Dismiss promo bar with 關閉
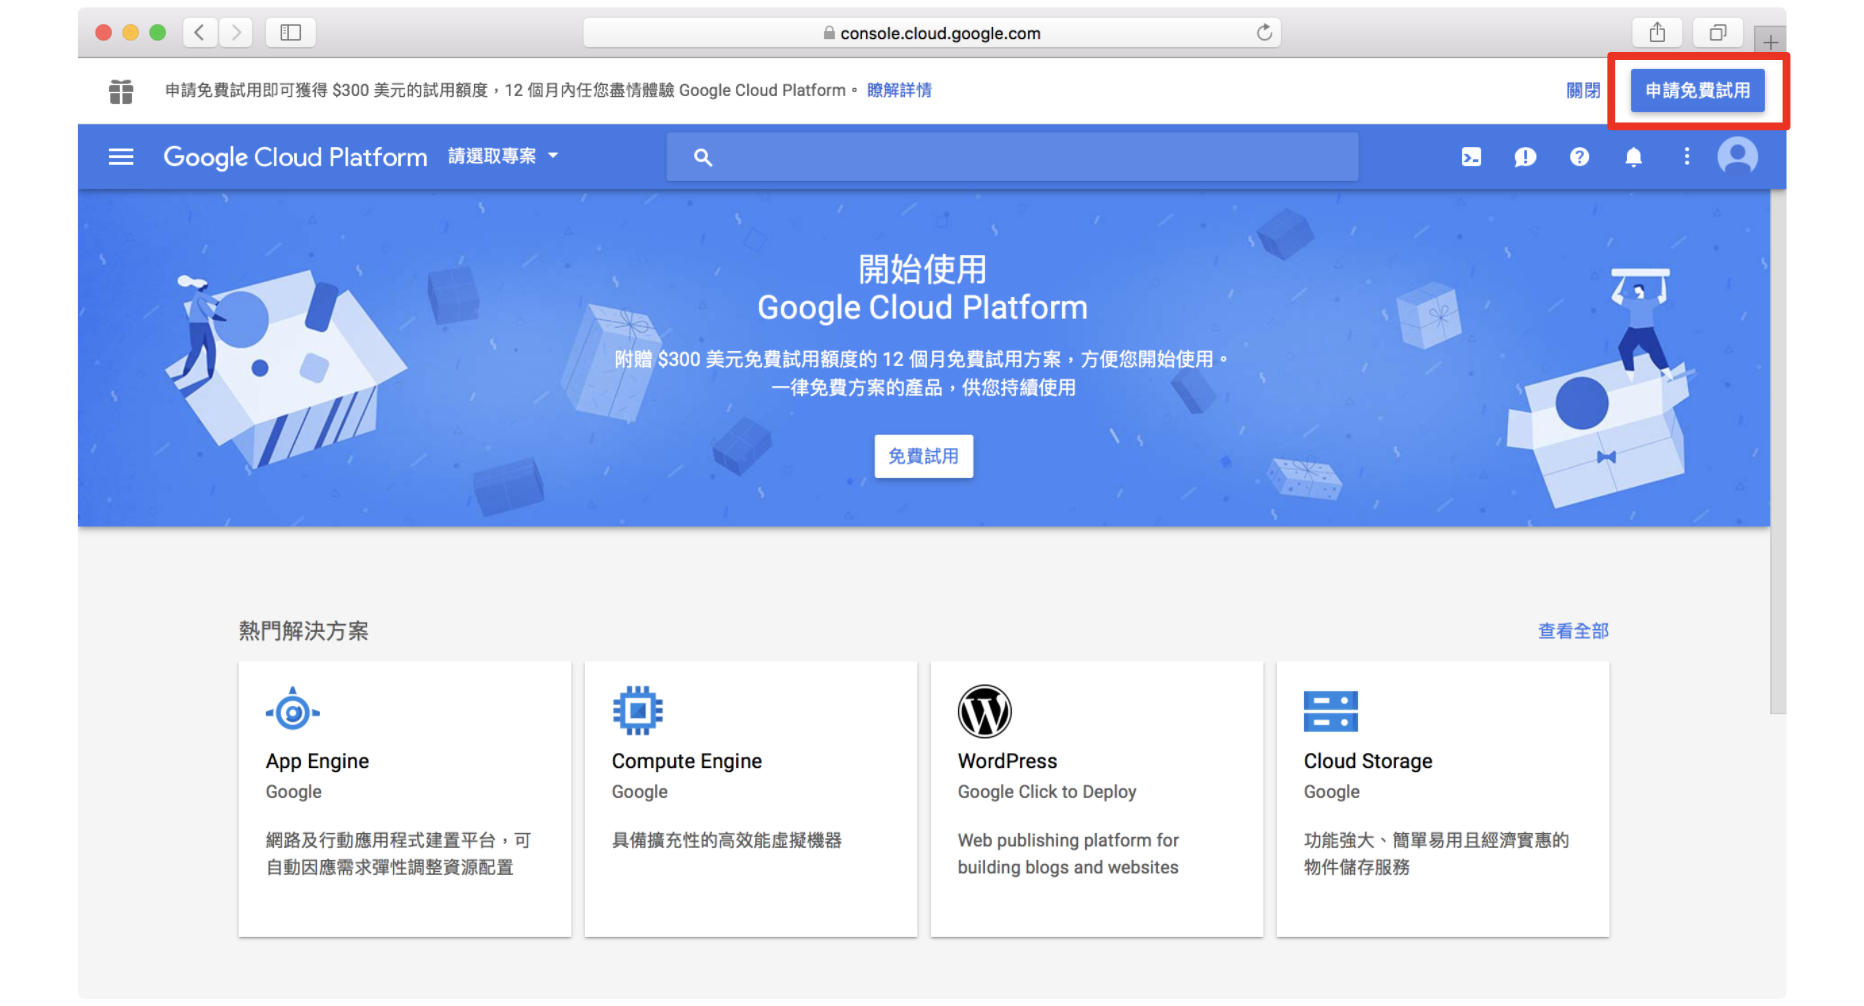This screenshot has width=1864, height=1006. coord(1583,91)
